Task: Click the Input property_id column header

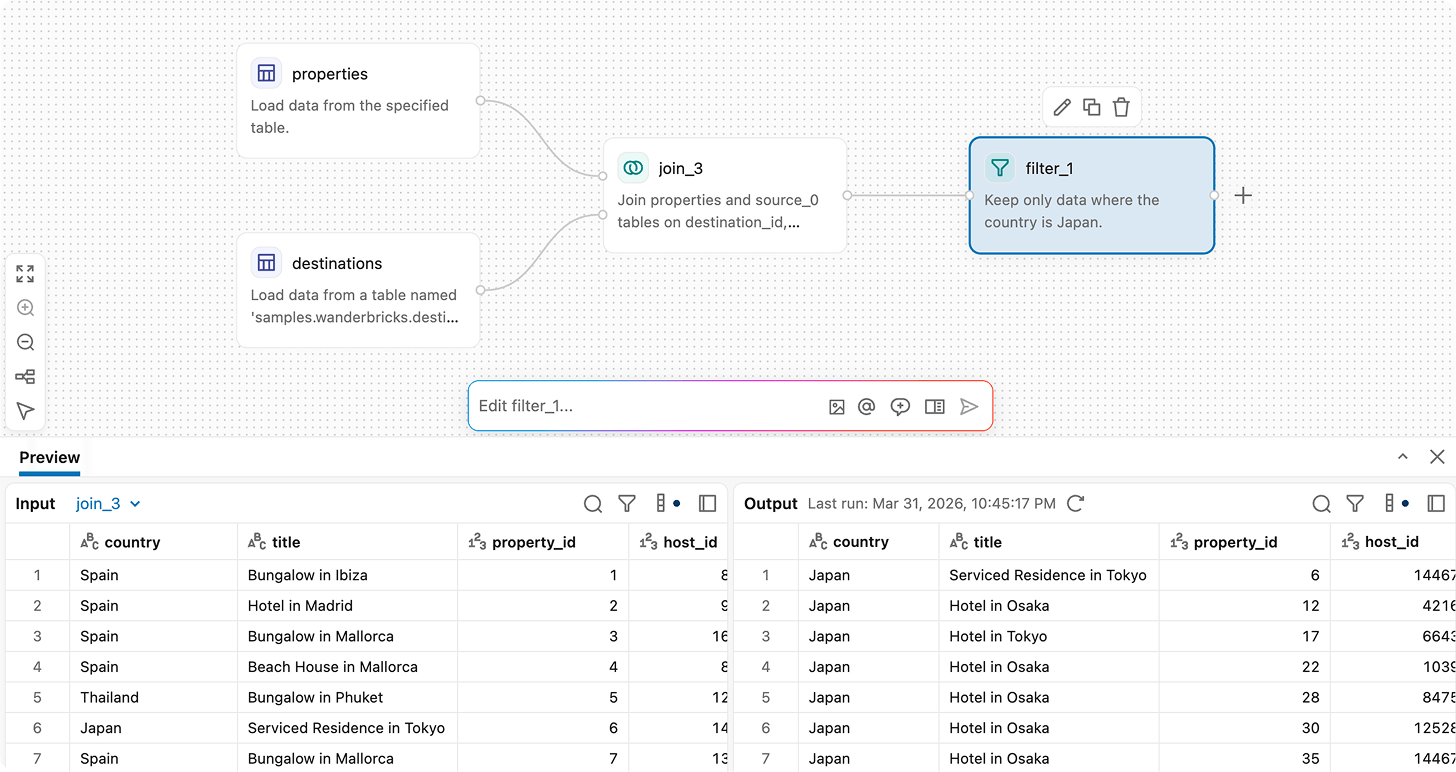Action: 543,542
